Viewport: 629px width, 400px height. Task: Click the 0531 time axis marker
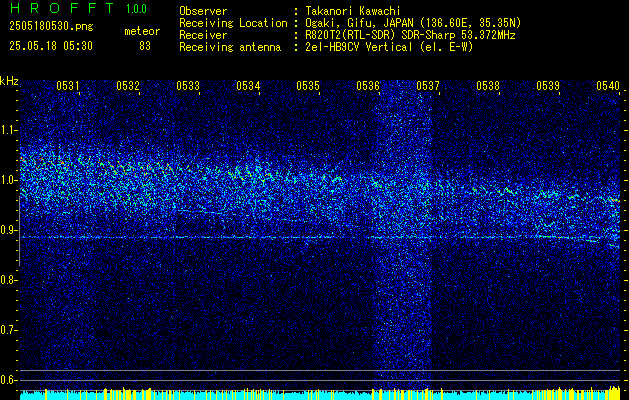click(67, 85)
